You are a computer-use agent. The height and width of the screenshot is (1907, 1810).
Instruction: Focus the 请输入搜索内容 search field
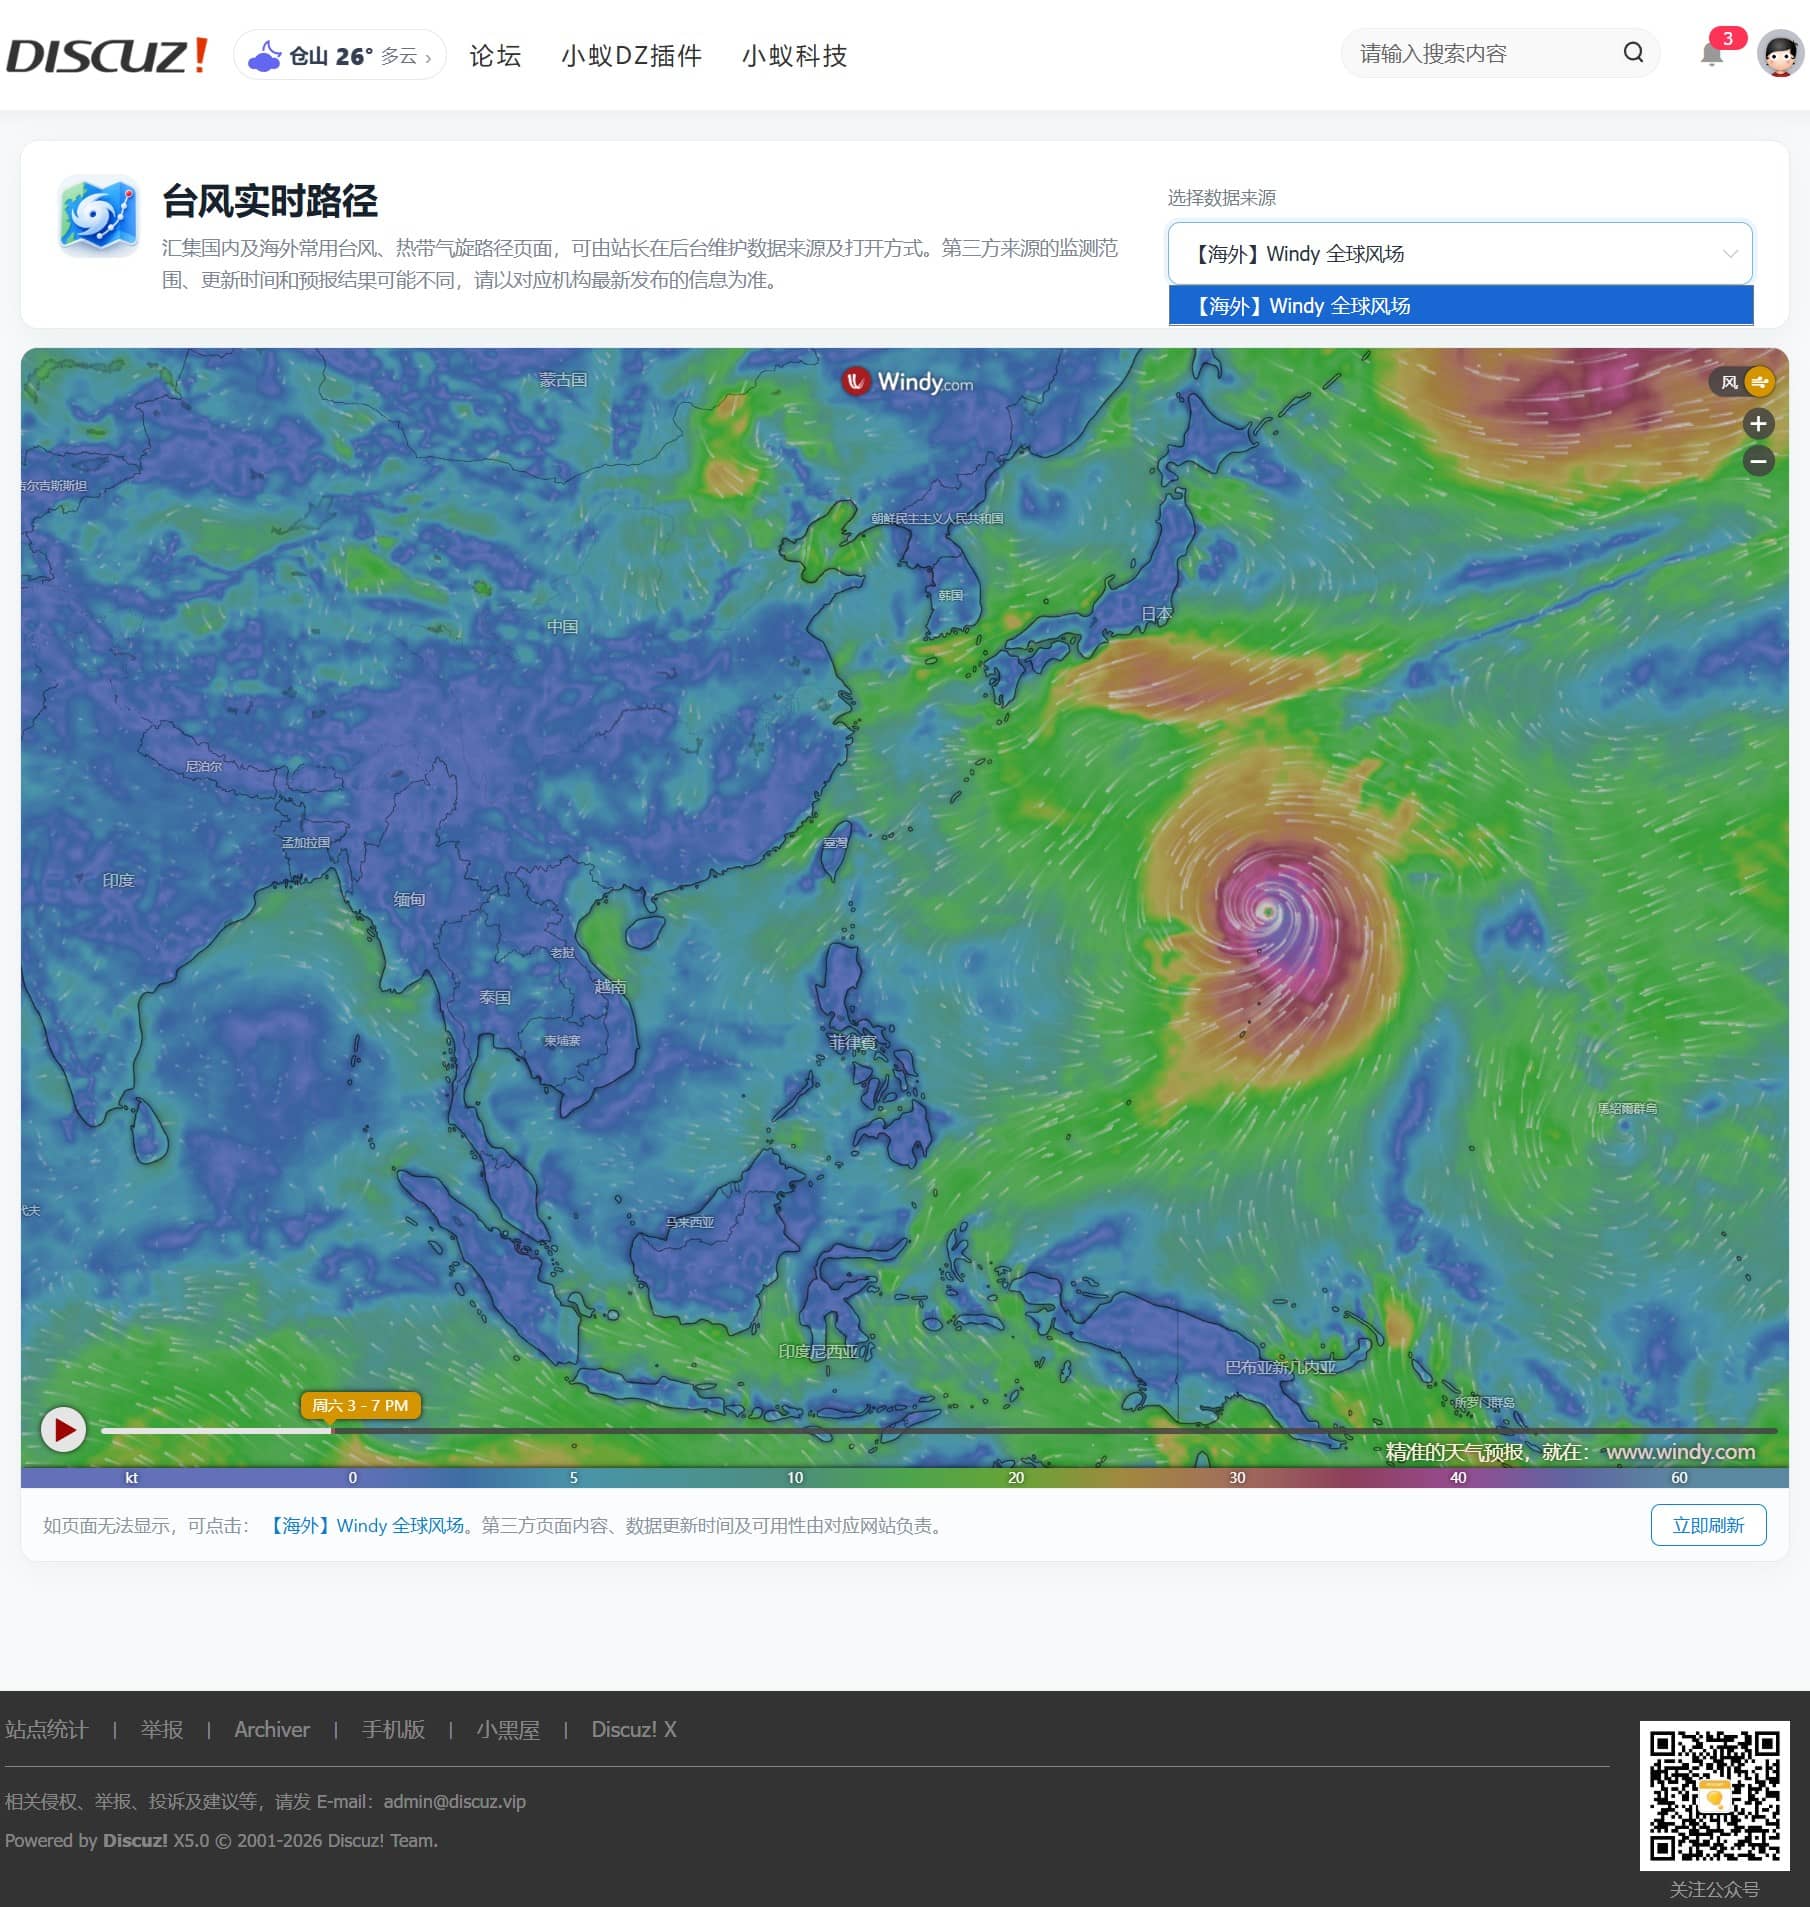tap(1480, 53)
